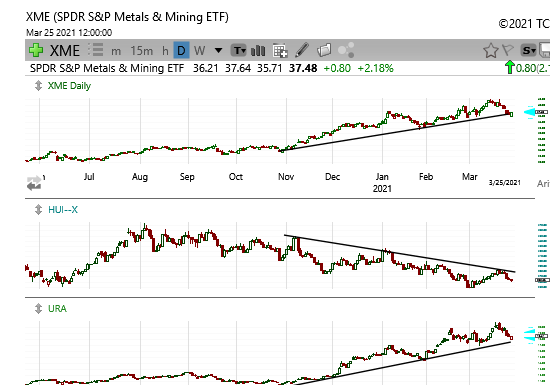Screen dimensions: 550x385
Task: Open the pencil drawing tools icon
Action: (x=302, y=50)
